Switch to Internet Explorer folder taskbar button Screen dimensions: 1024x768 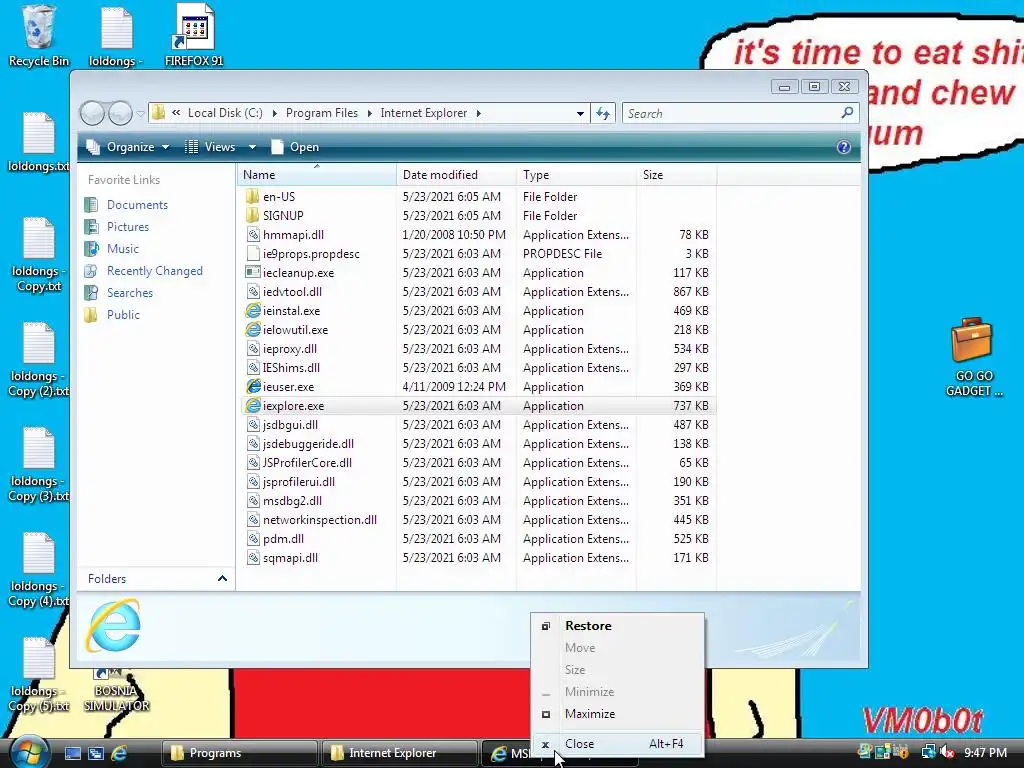[399, 753]
